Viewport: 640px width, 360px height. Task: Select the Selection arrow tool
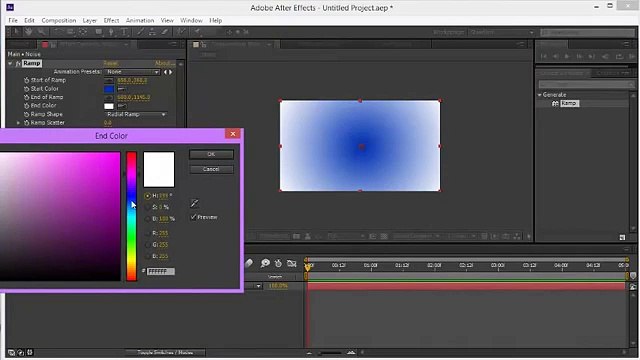coord(17,32)
